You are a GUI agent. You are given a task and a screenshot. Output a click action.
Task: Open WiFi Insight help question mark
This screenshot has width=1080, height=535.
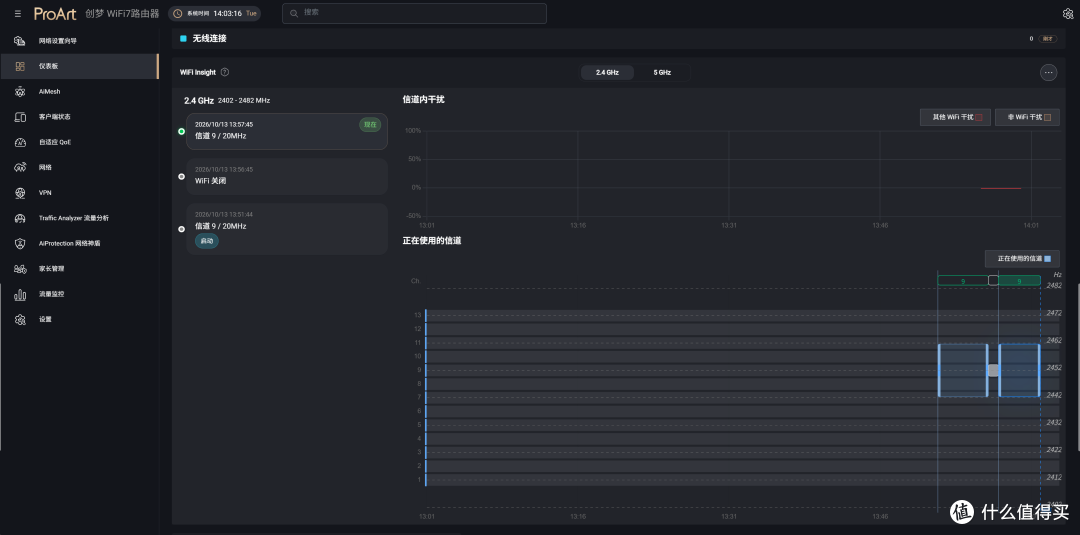[x=225, y=72]
